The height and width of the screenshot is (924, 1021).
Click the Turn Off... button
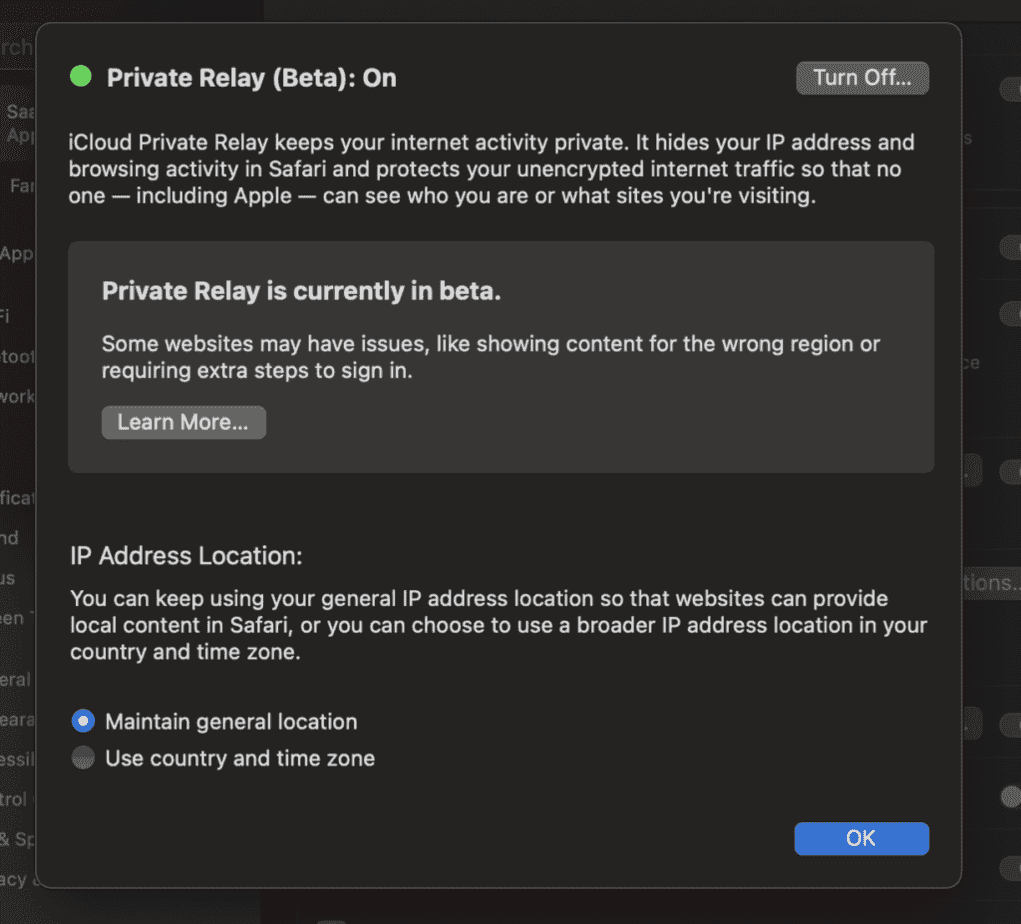[x=862, y=78]
